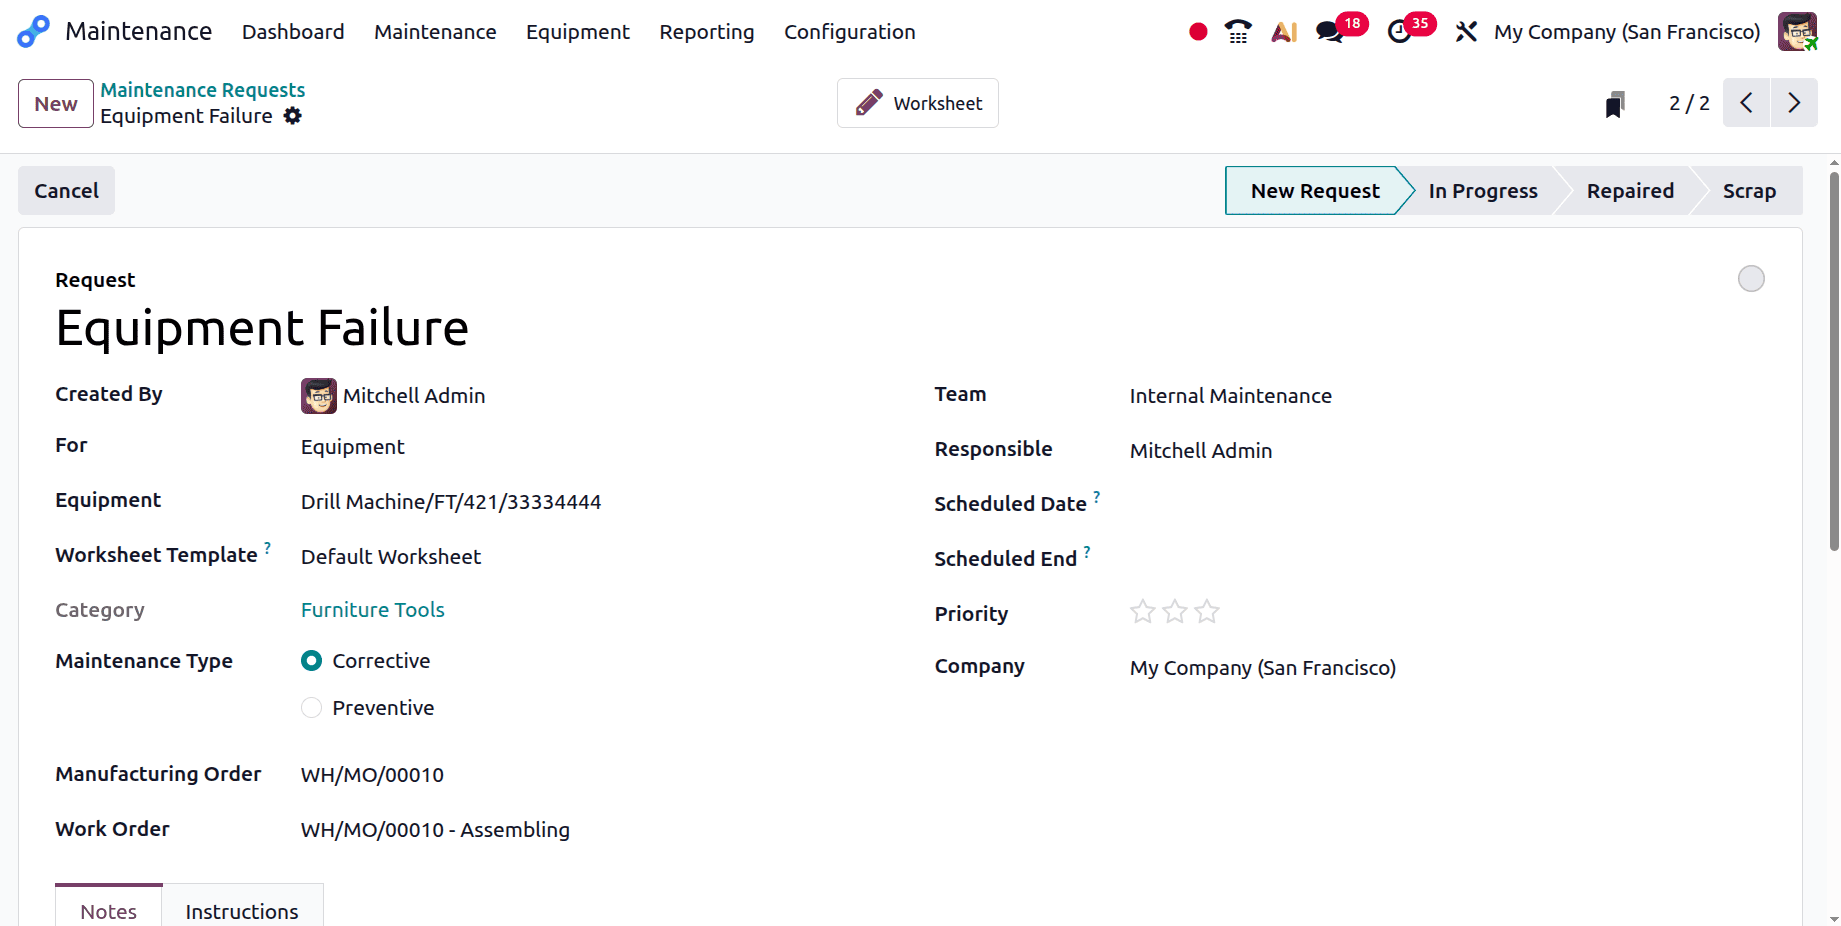This screenshot has width=1841, height=926.
Task: Set priority to one star
Action: pyautogui.click(x=1143, y=612)
